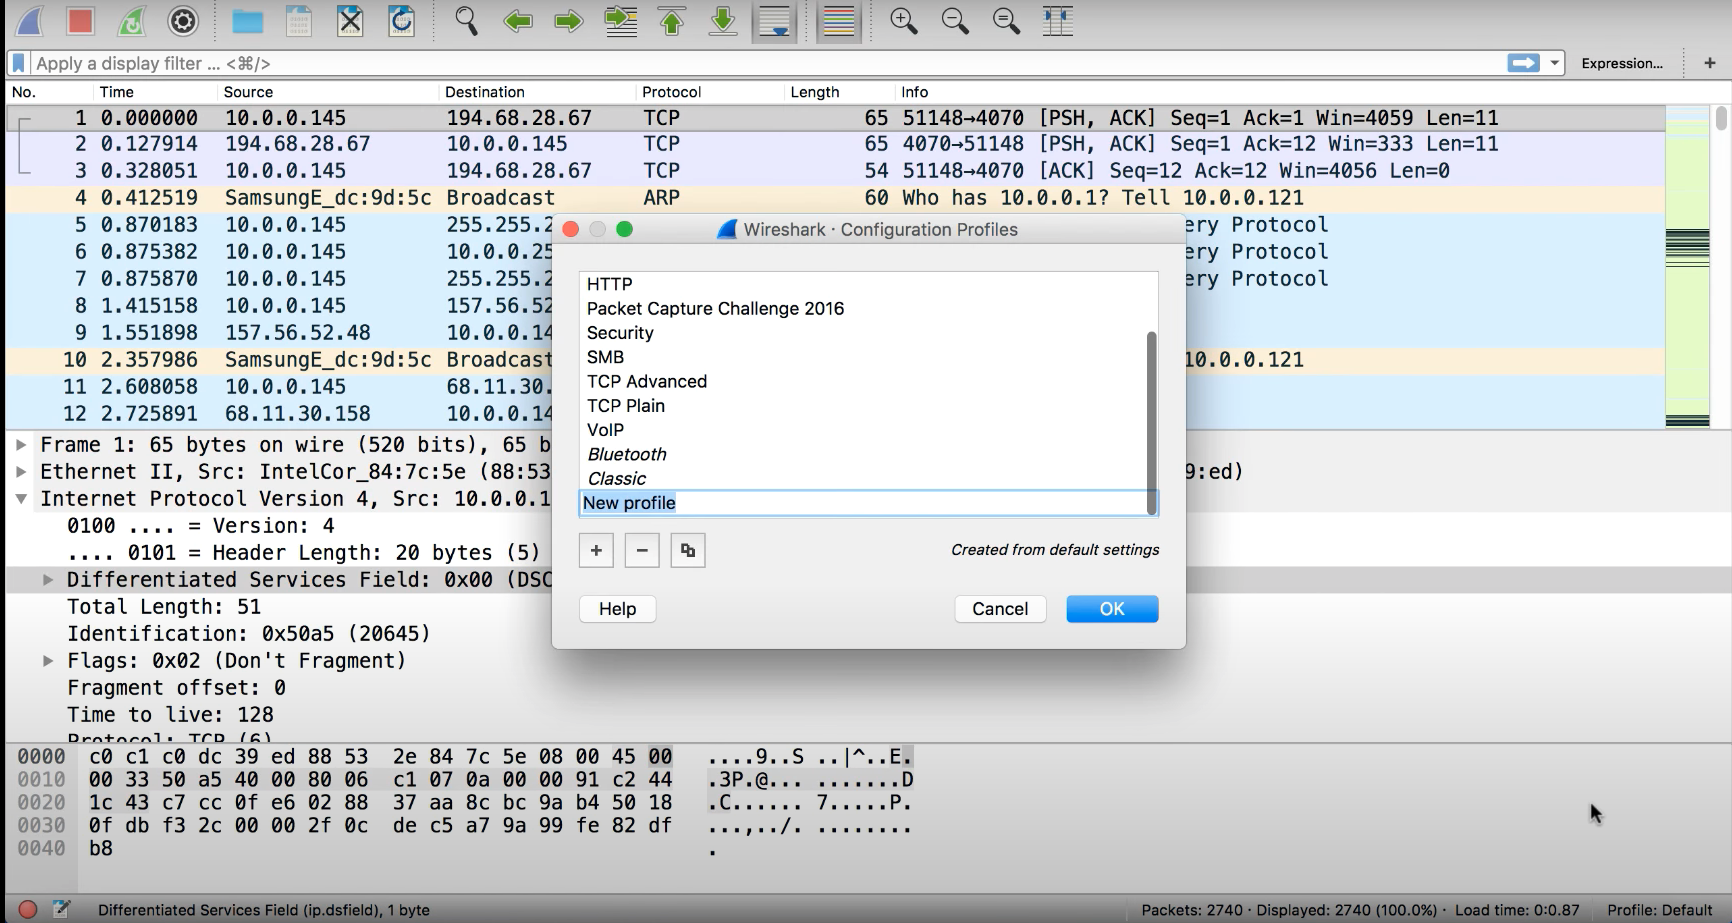Jump to the last packet
The height and width of the screenshot is (923, 1732).
tap(723, 21)
